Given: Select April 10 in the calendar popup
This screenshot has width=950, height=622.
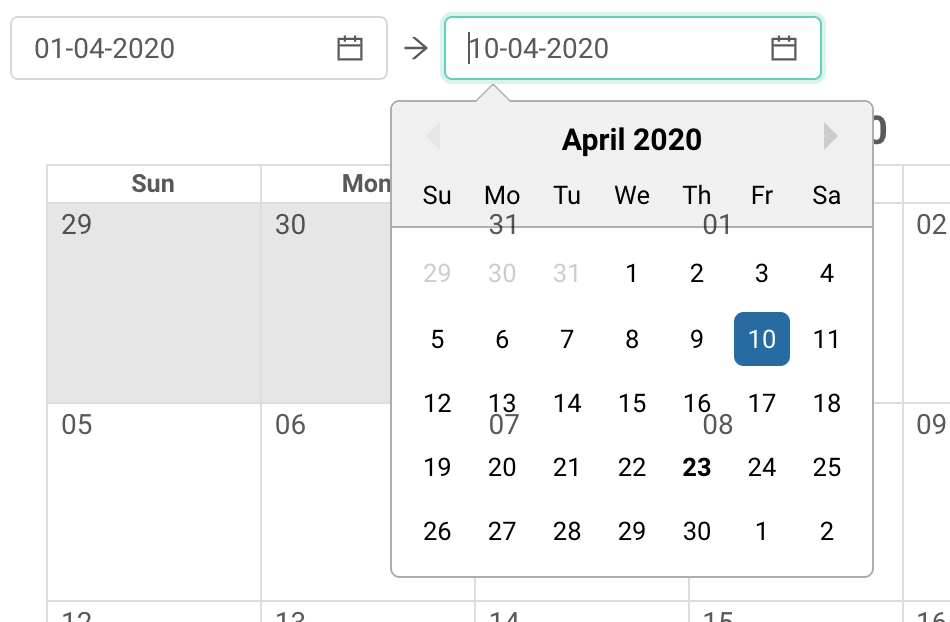Looking at the screenshot, I should (762, 339).
